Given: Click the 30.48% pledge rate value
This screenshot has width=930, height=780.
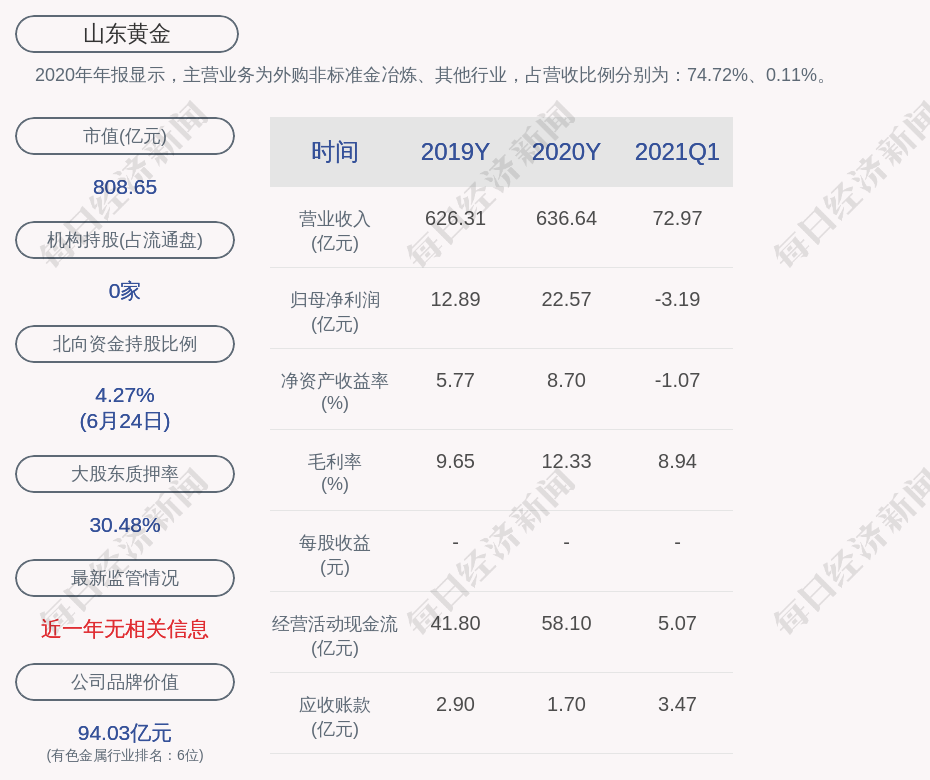Looking at the screenshot, I should point(125,525).
